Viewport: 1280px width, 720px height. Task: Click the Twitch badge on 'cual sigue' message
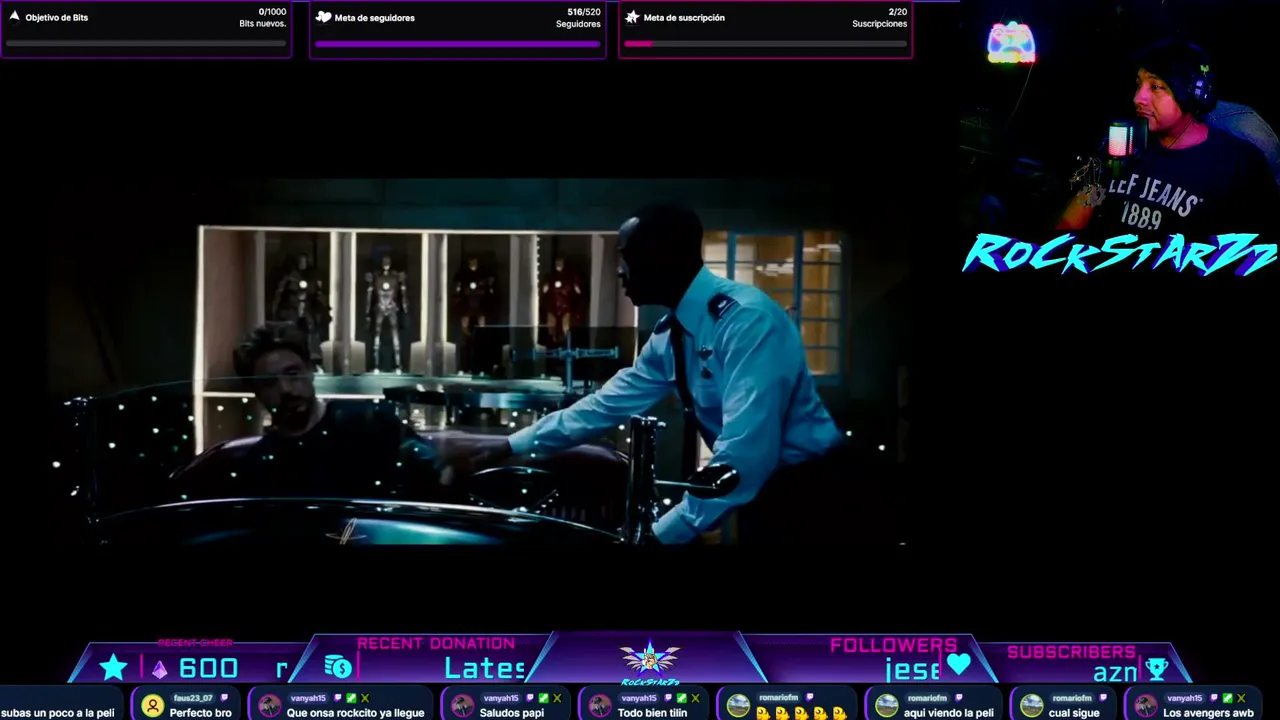1101,698
